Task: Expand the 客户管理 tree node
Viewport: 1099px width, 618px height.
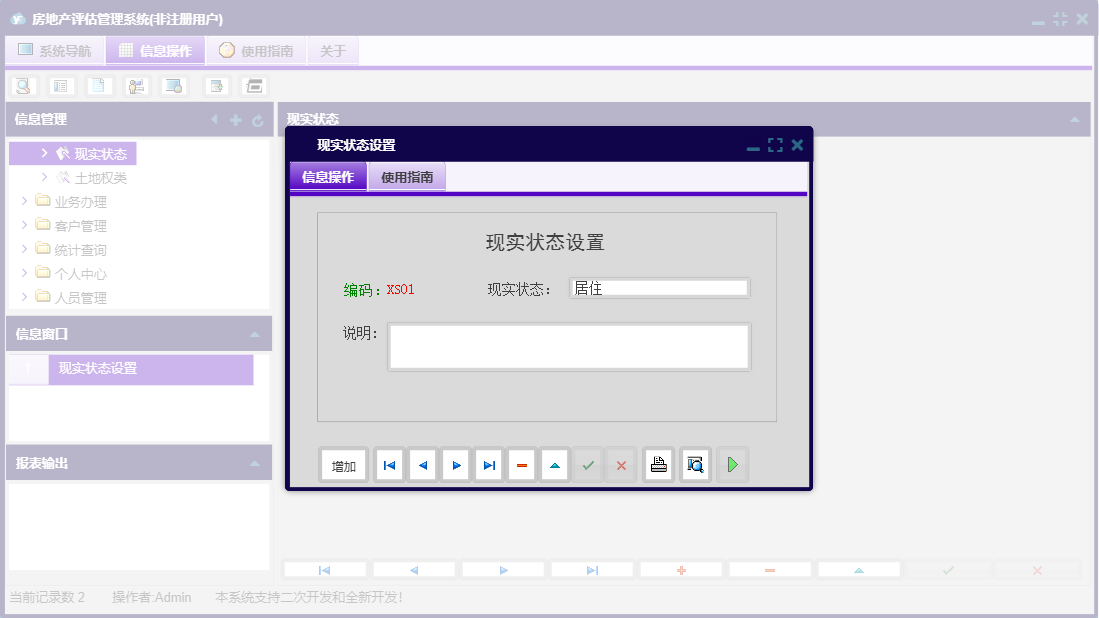Action: pyautogui.click(x=24, y=224)
